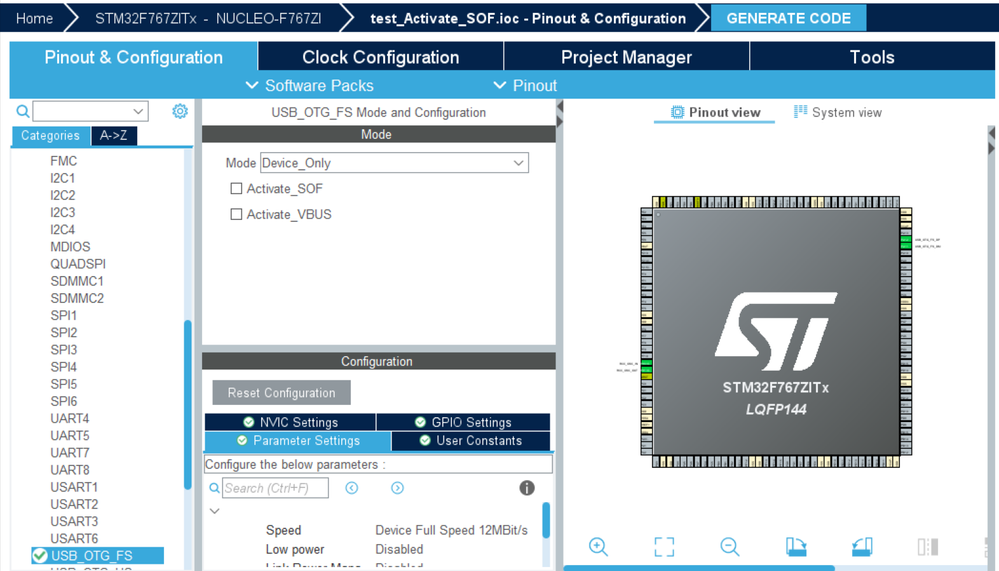999x571 pixels.
Task: Select the Pinout & Configuration tab
Action: click(134, 57)
